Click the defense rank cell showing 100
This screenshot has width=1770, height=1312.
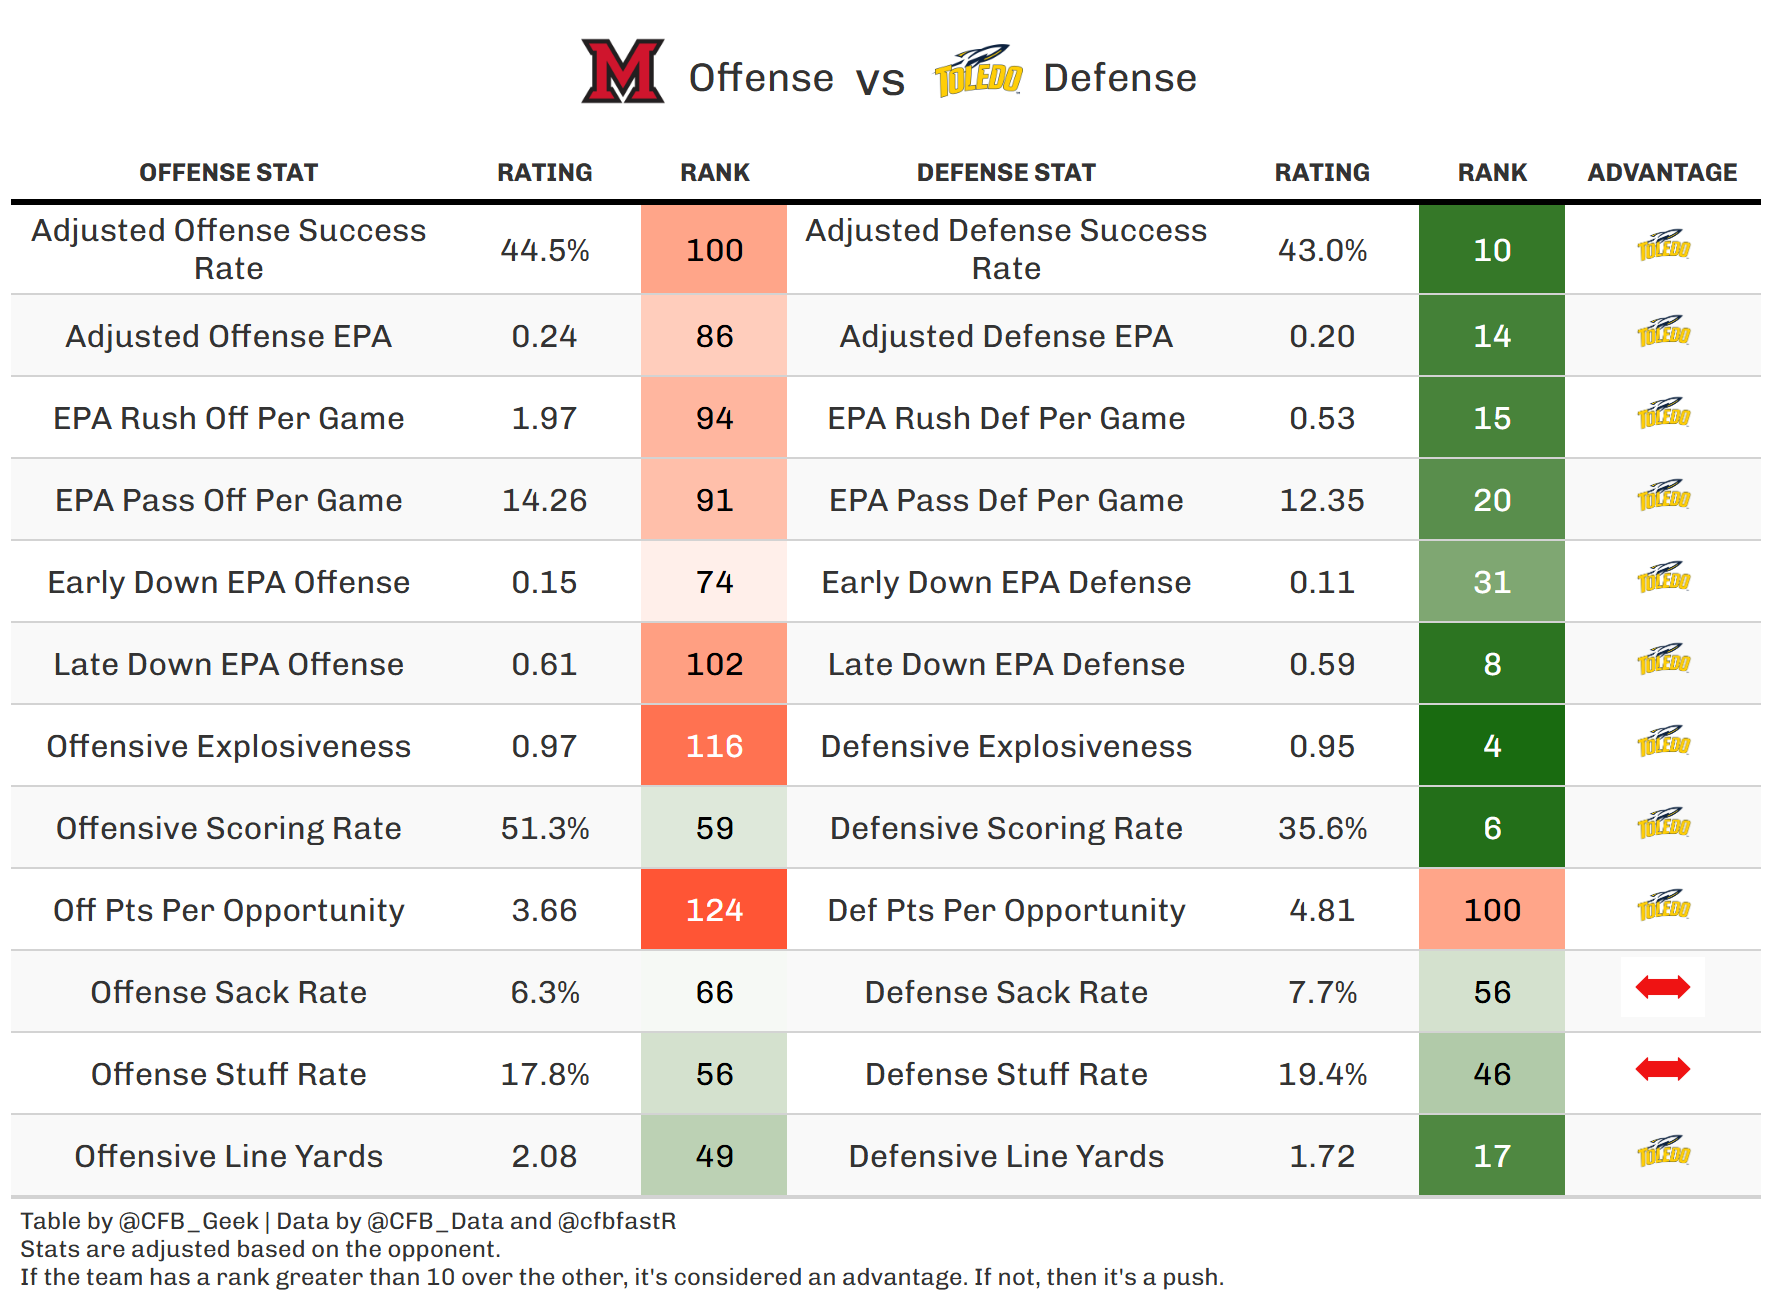[1491, 910]
